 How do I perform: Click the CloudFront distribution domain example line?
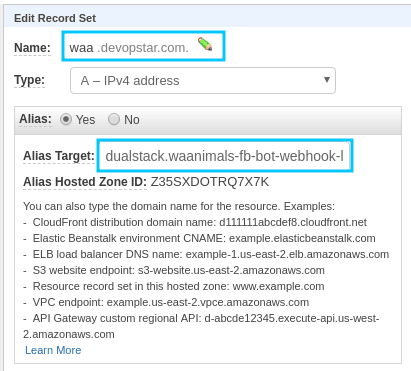(199, 222)
